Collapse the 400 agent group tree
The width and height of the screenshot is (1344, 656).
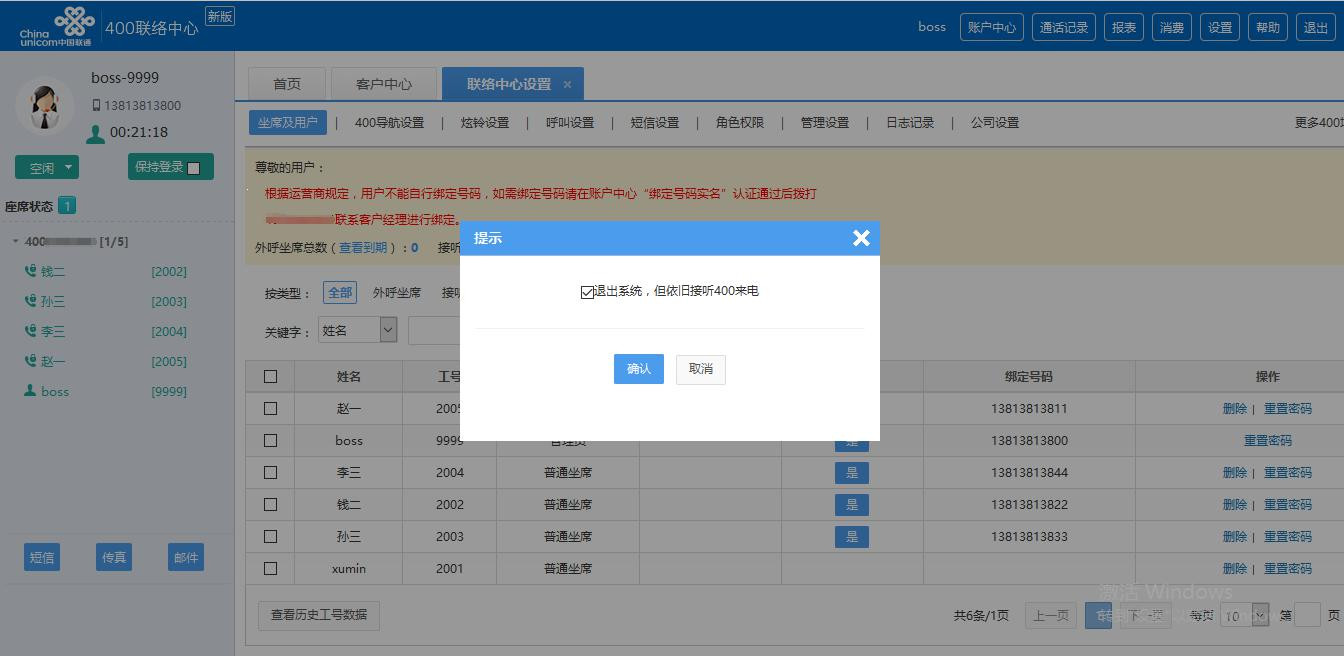pyautogui.click(x=16, y=241)
